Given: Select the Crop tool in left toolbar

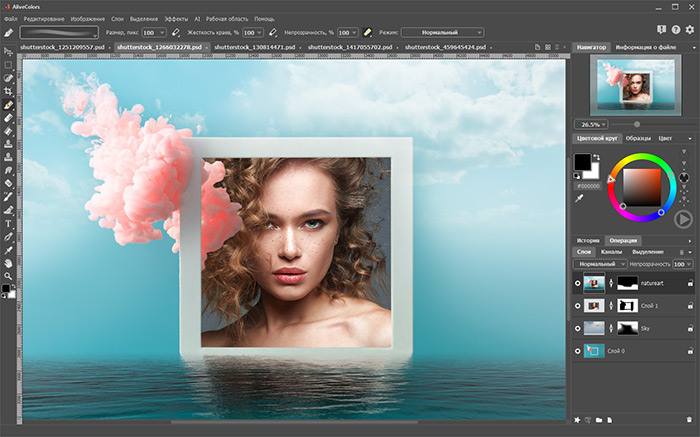Looking at the screenshot, I should (9, 91).
